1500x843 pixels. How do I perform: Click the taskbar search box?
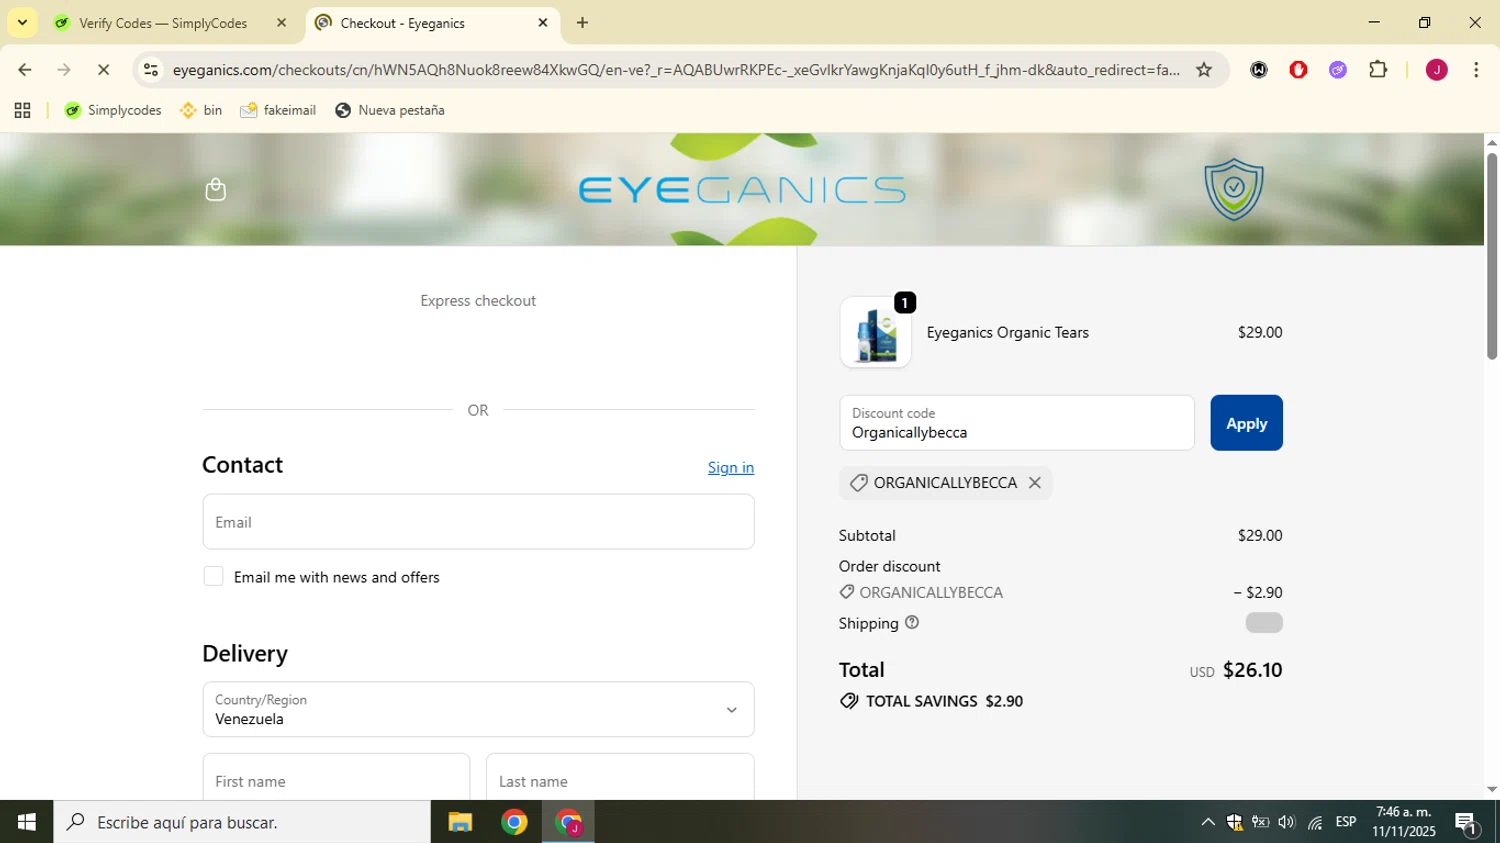pyautogui.click(x=242, y=822)
